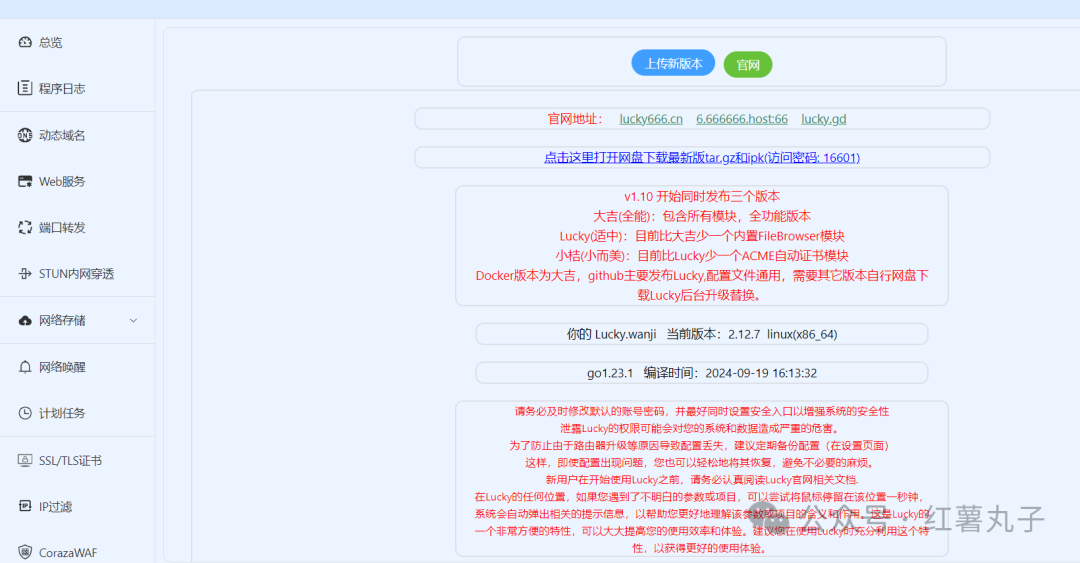
Task: Open the 总览 menu item
Action: [77, 42]
